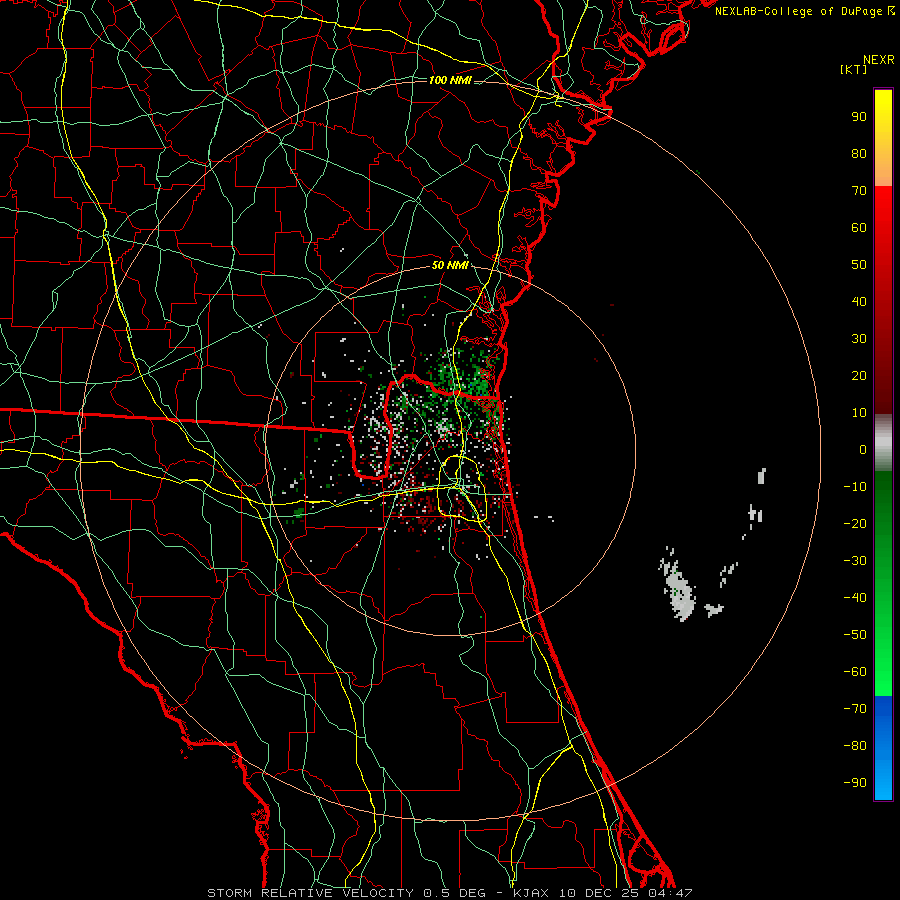Click the 50 NMI range ring label
This screenshot has height=900, width=900.
(x=450, y=265)
